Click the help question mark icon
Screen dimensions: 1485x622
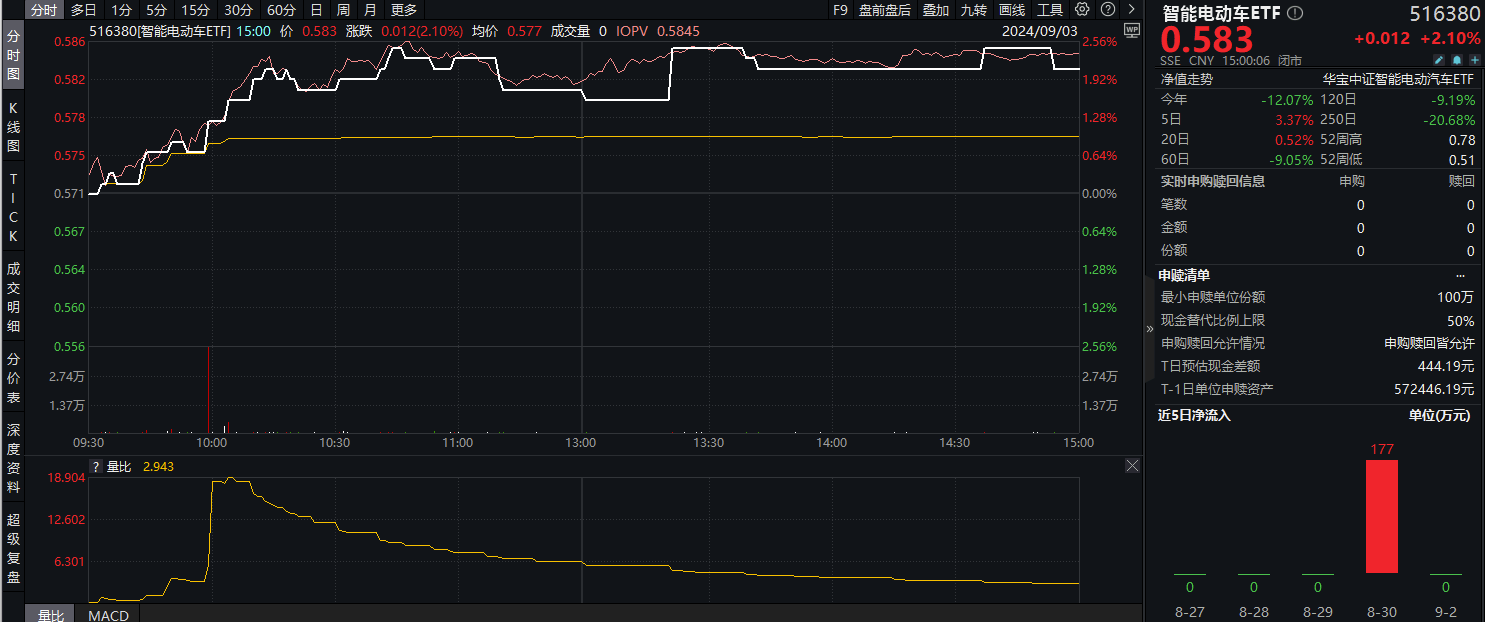tap(1108, 10)
